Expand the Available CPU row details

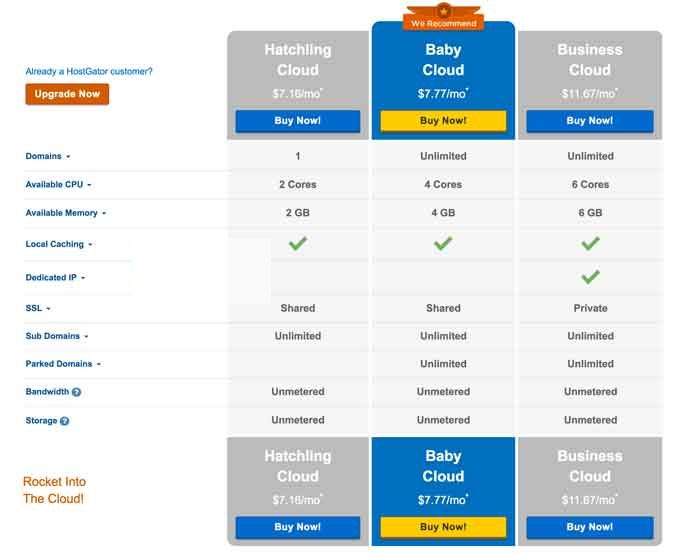[58, 184]
